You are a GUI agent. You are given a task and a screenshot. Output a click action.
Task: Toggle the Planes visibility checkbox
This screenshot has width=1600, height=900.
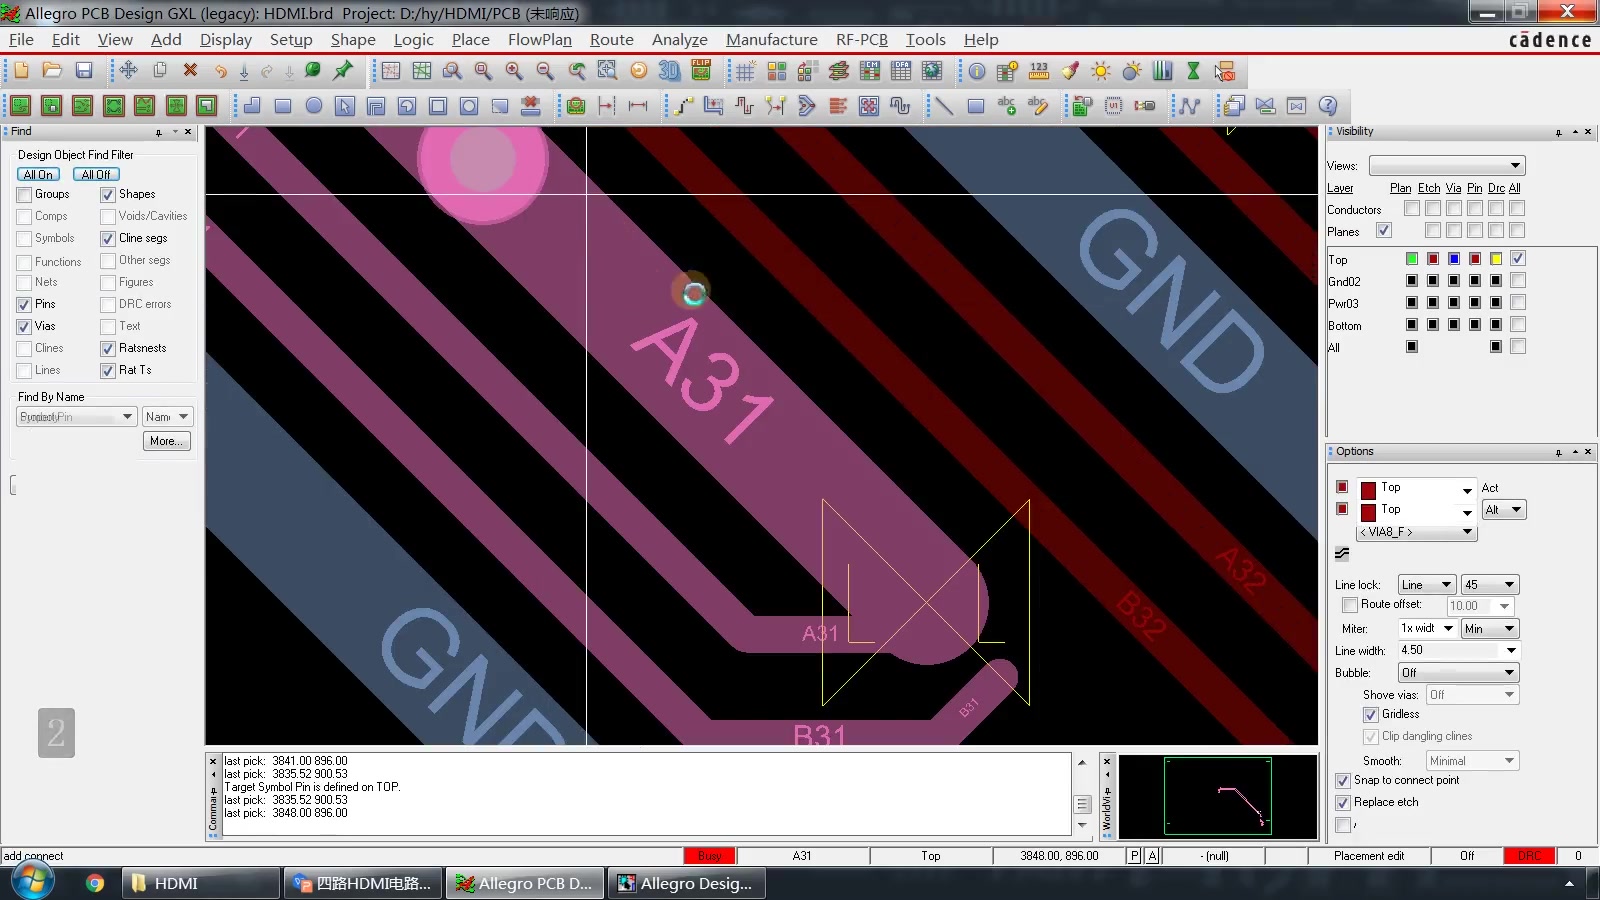point(1384,231)
